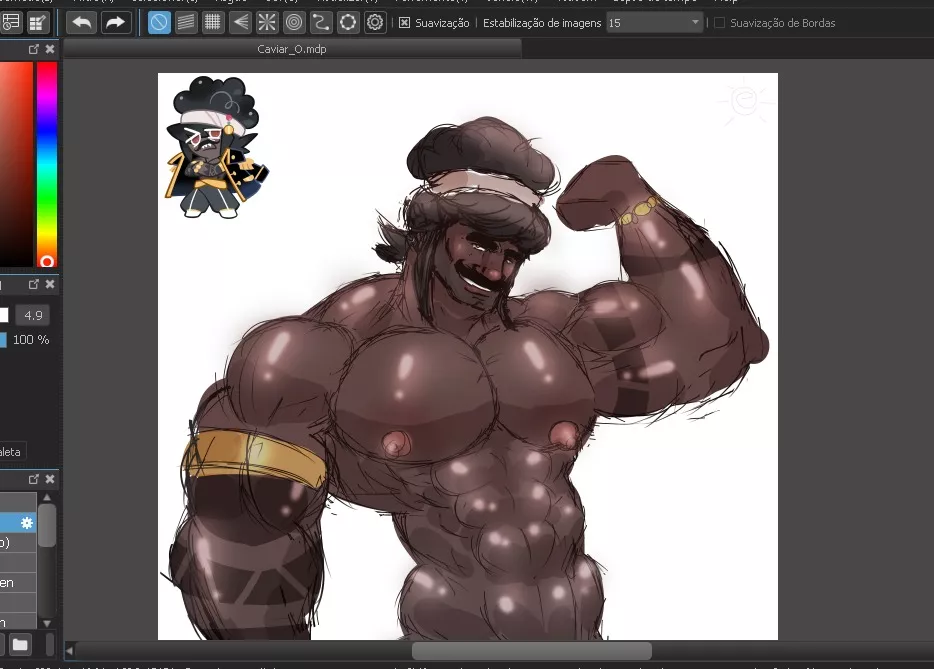Select the concentric circle snap guide
This screenshot has width=934, height=669.
[x=294, y=22]
